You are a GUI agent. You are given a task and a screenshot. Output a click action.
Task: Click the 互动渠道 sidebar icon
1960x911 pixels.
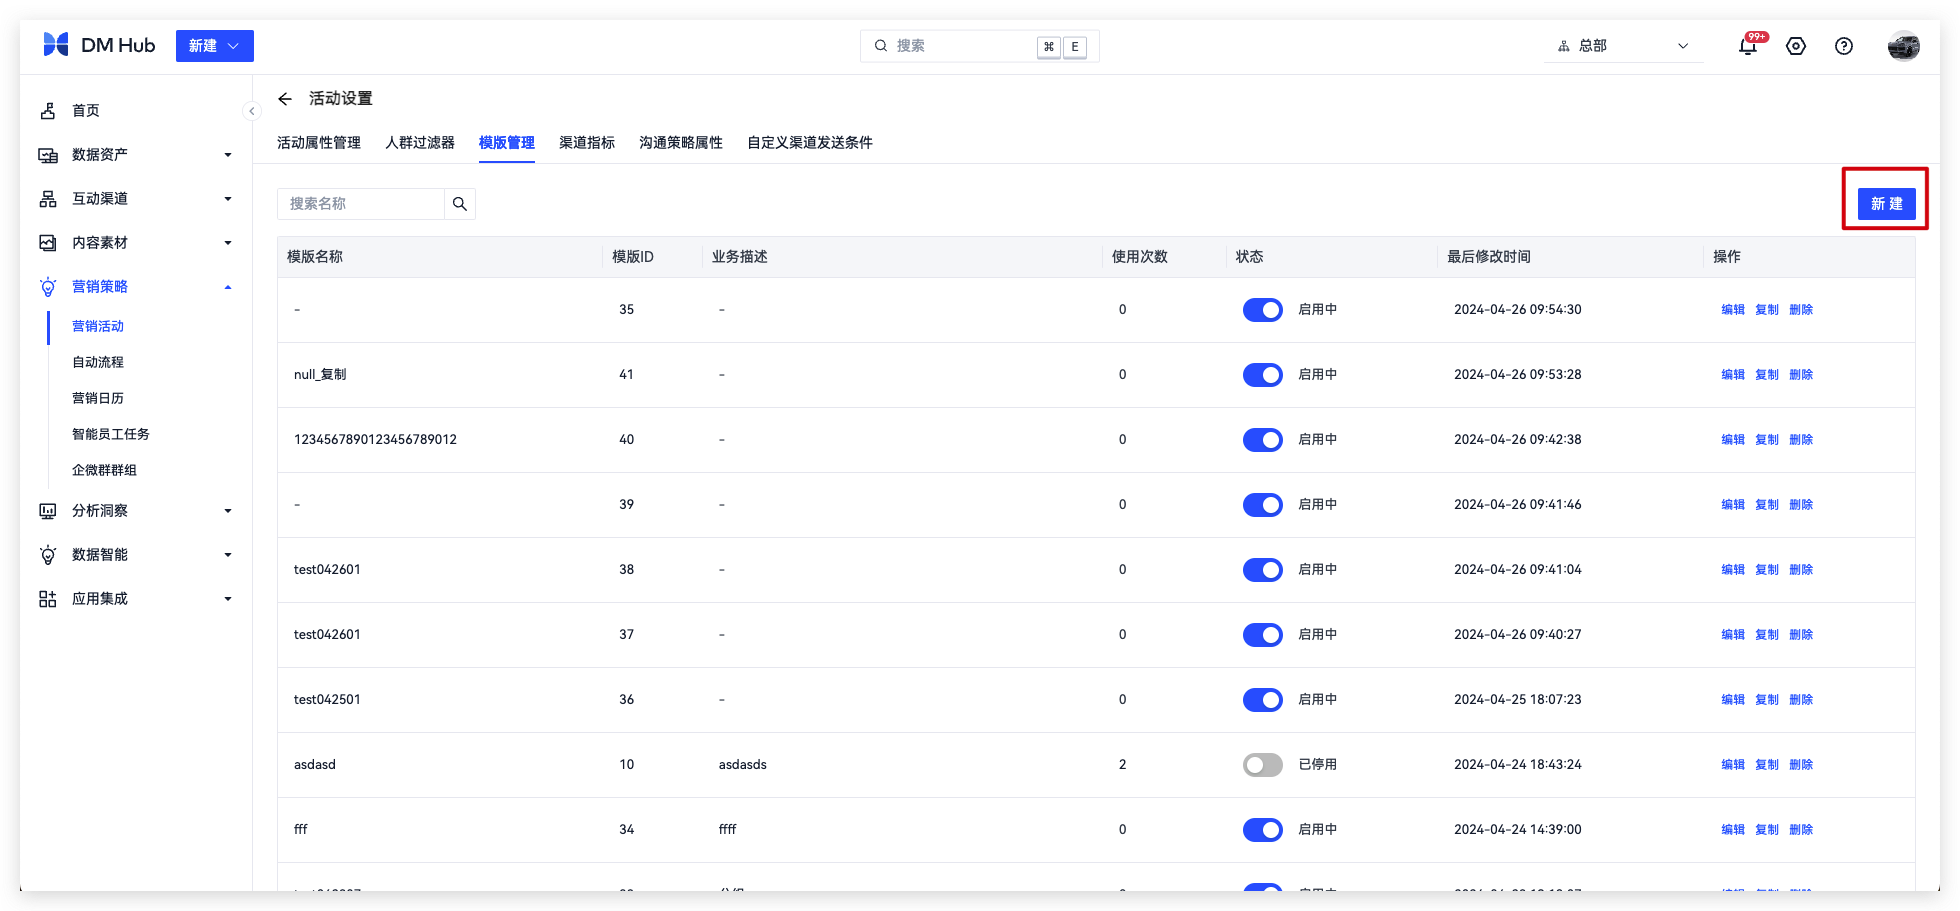click(48, 199)
